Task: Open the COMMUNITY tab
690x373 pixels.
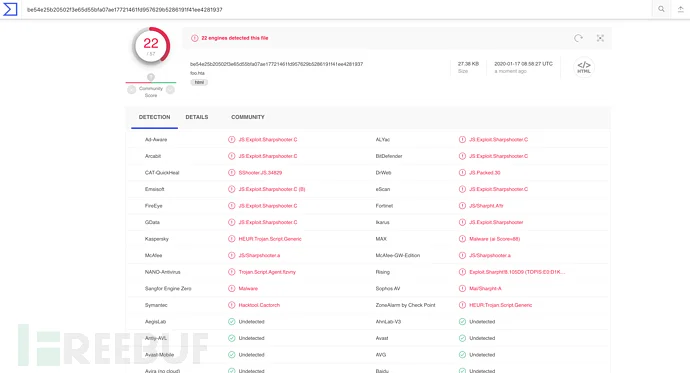Action: [x=248, y=117]
